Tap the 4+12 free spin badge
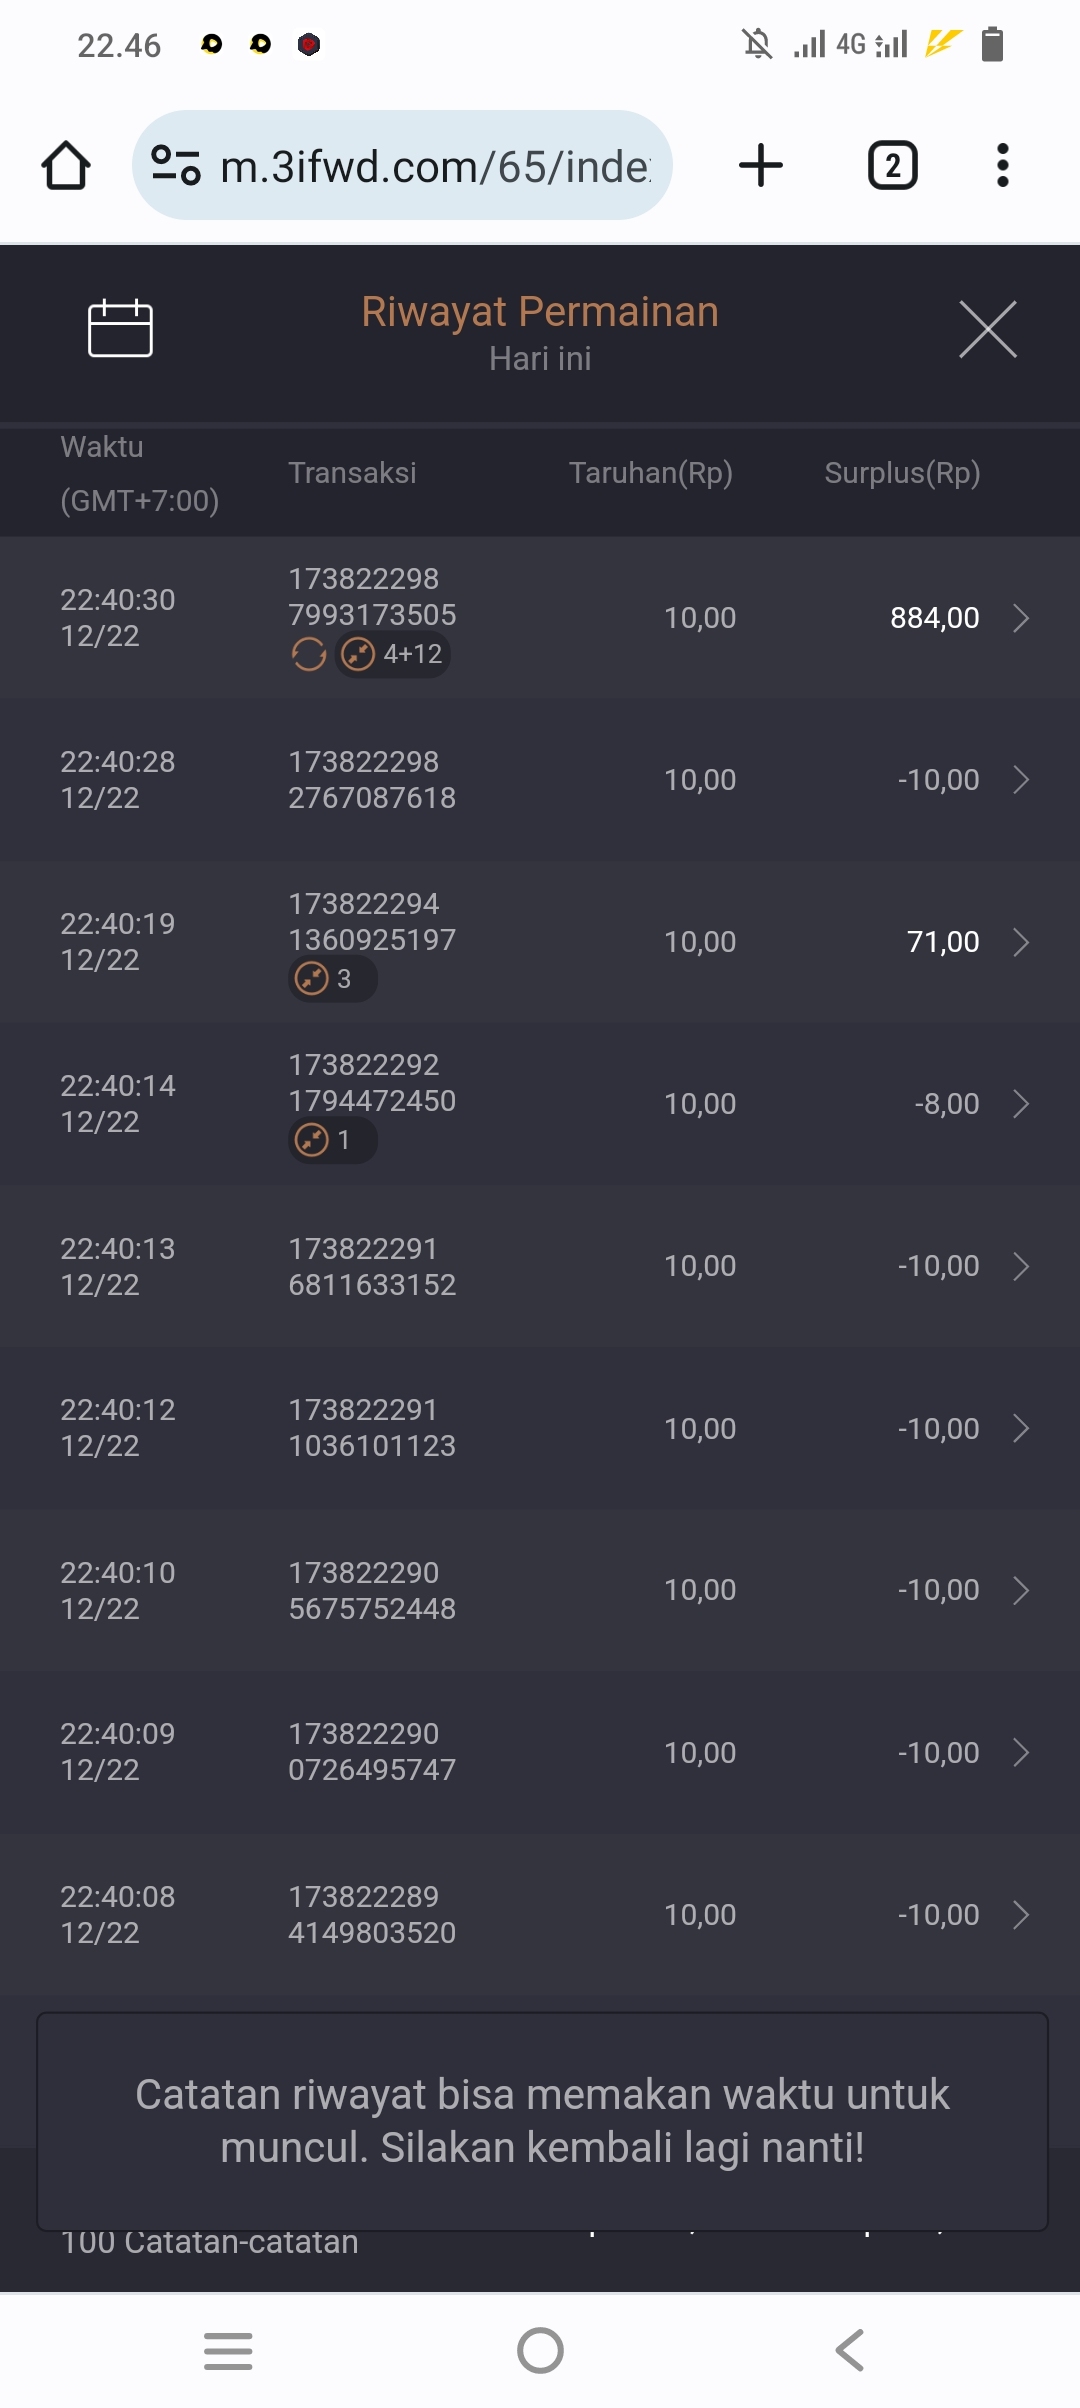The height and width of the screenshot is (2408, 1080). pos(392,655)
